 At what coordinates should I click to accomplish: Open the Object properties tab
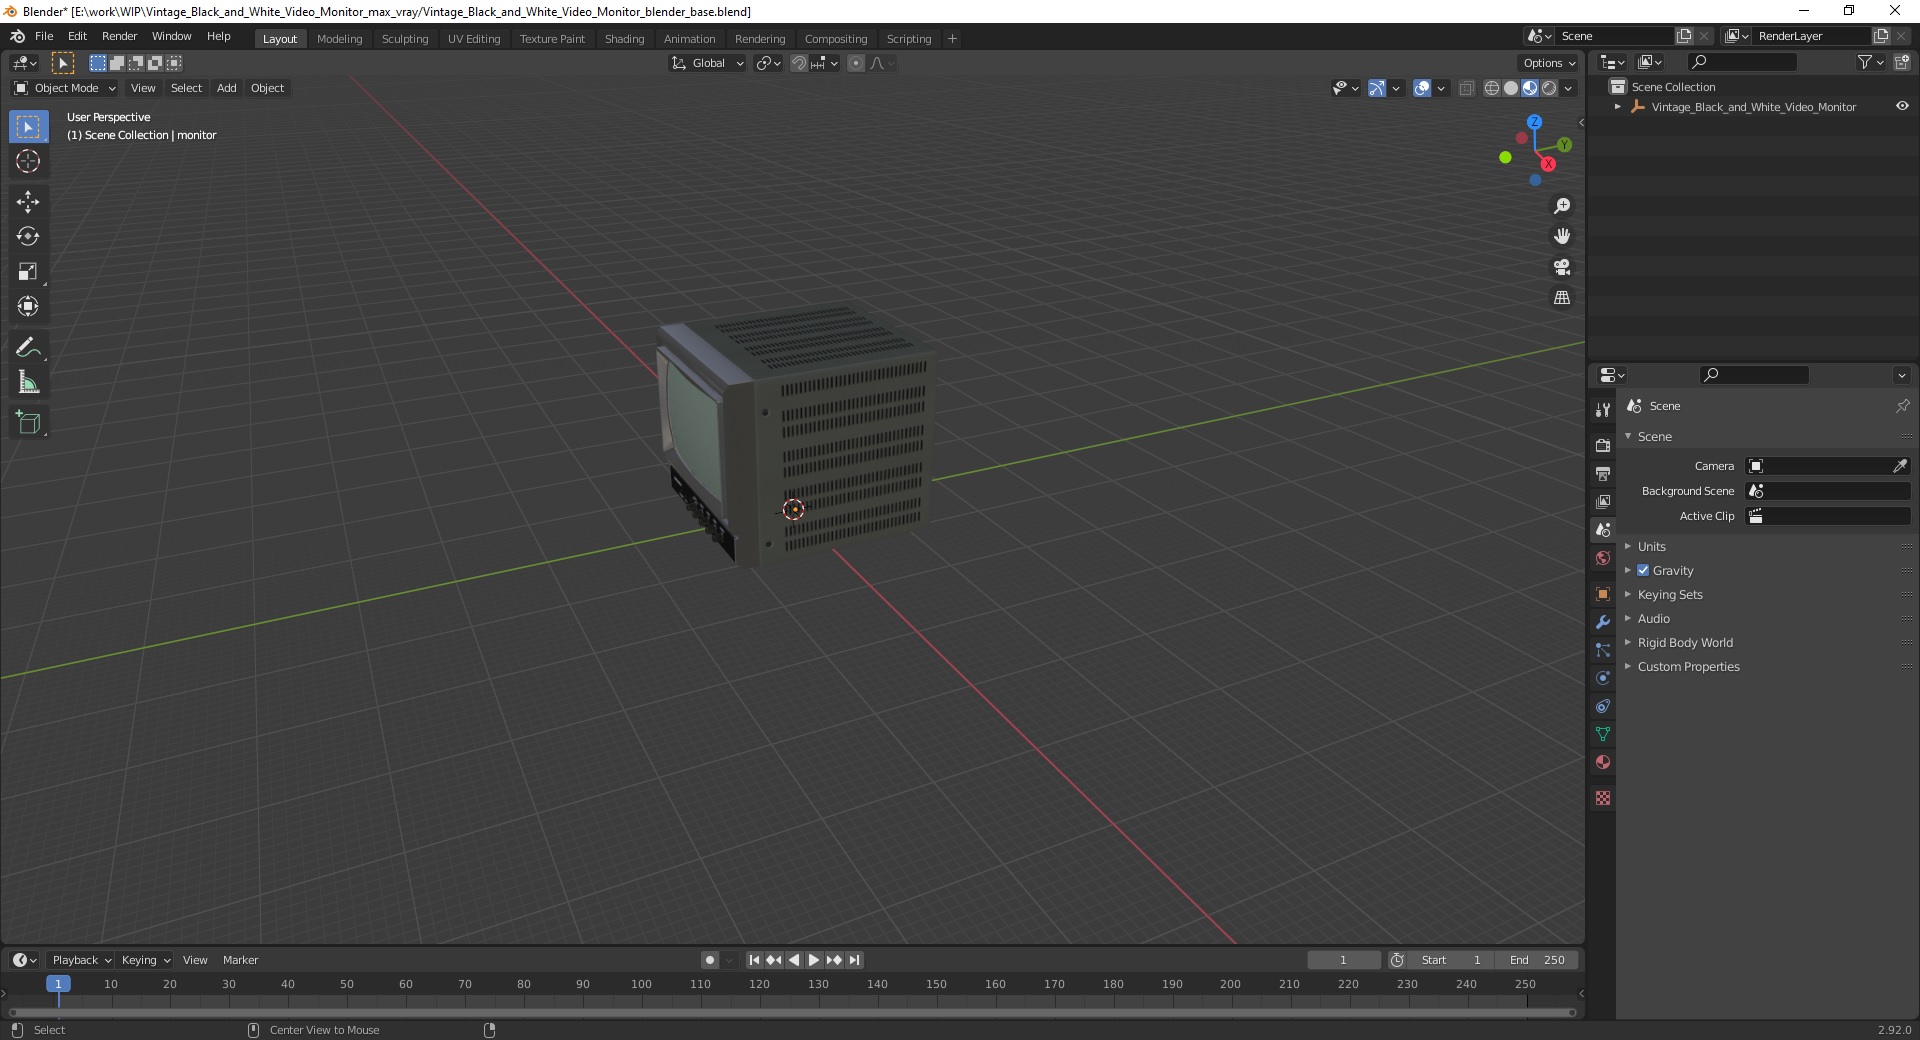pyautogui.click(x=1603, y=594)
